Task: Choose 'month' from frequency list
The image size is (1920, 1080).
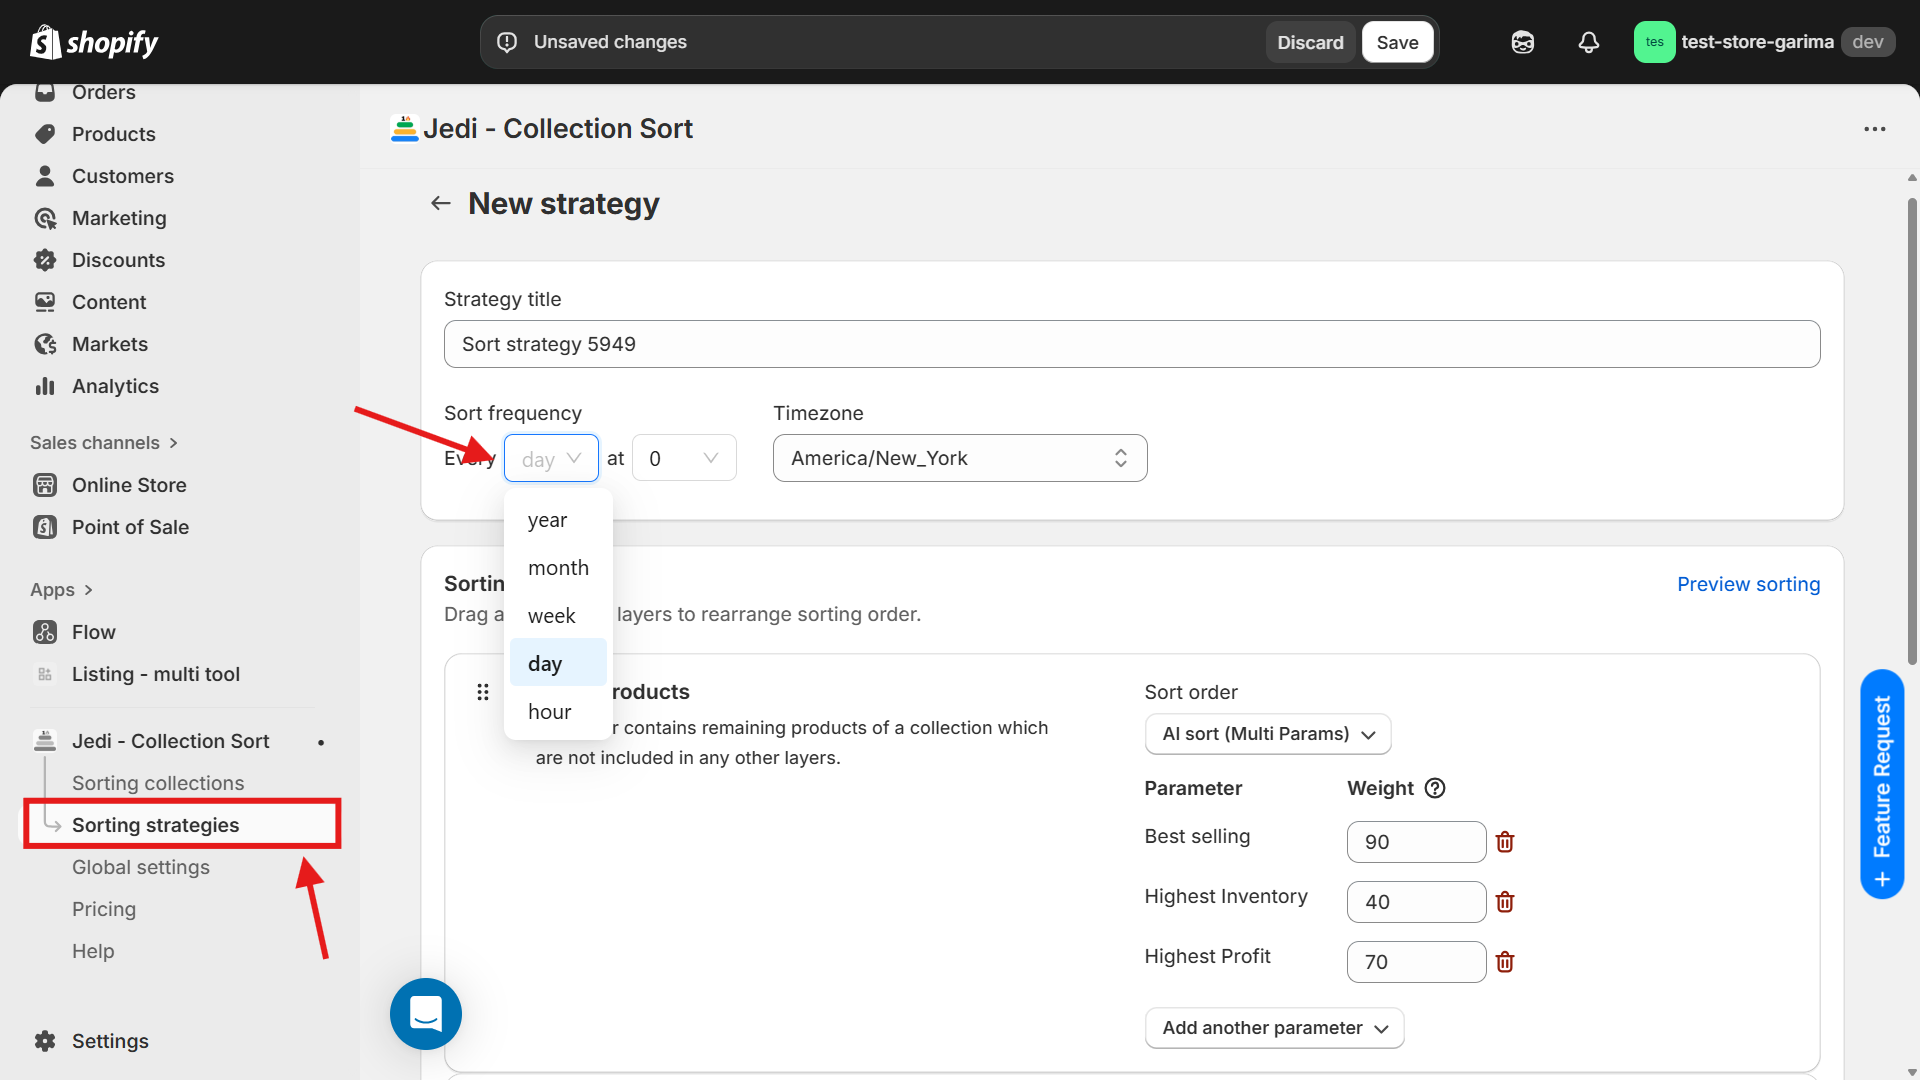Action: (558, 568)
